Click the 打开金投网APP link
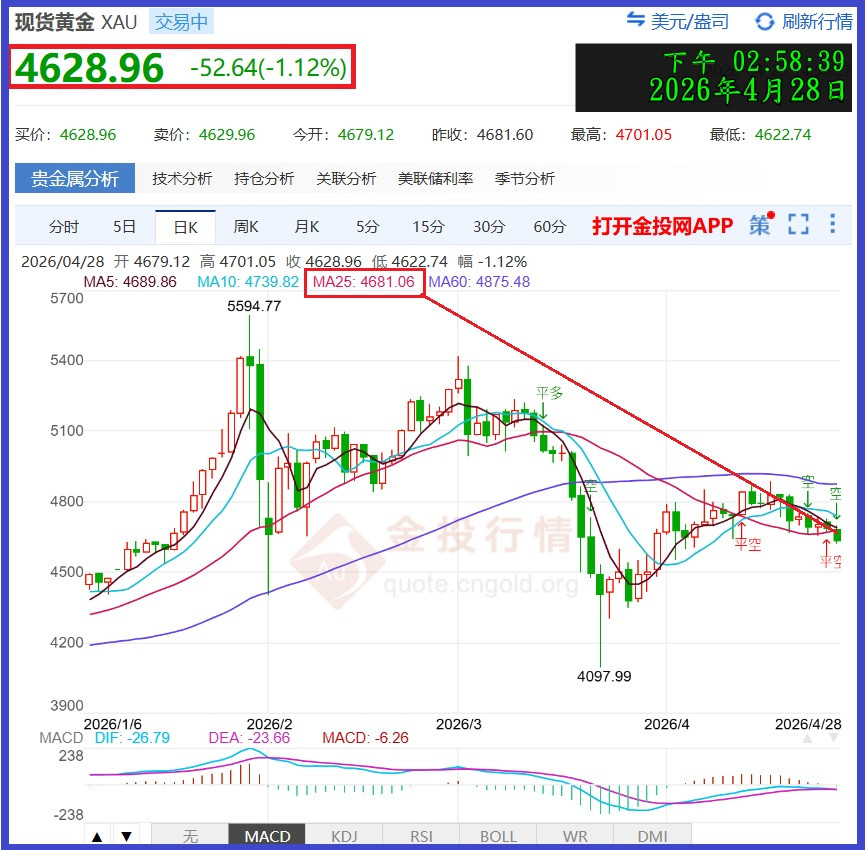Screen dimensions: 866x850 (x=662, y=225)
